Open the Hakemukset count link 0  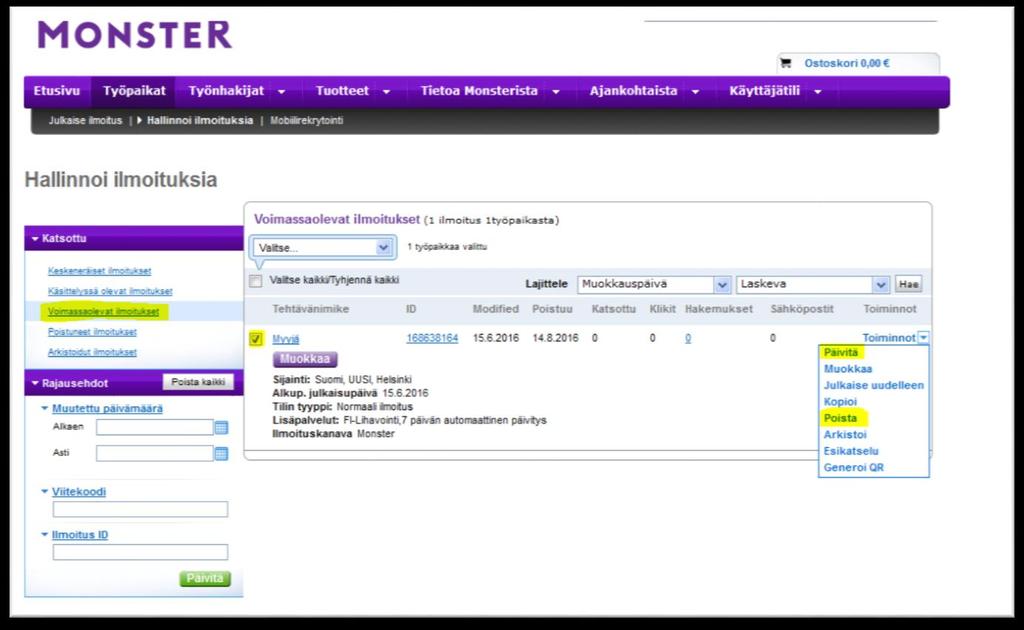coord(688,338)
